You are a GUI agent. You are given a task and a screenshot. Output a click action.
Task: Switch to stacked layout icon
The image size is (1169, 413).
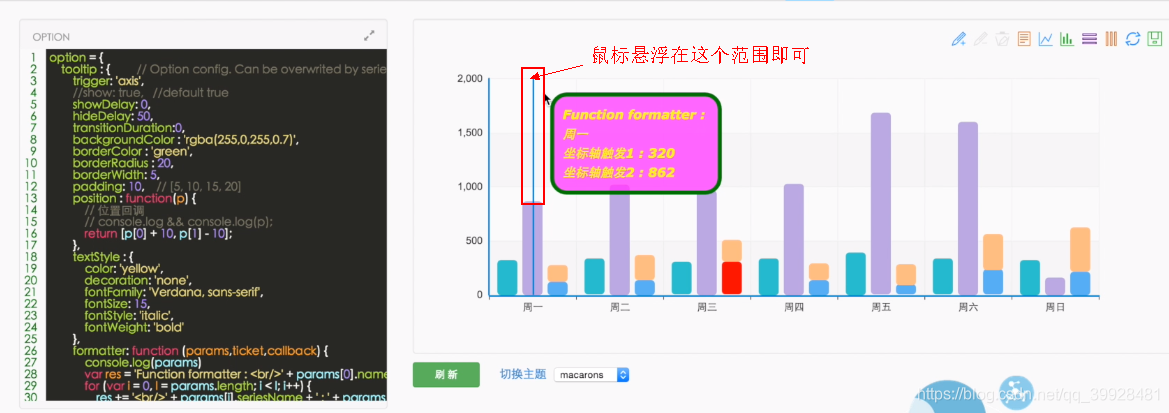tap(1089, 38)
